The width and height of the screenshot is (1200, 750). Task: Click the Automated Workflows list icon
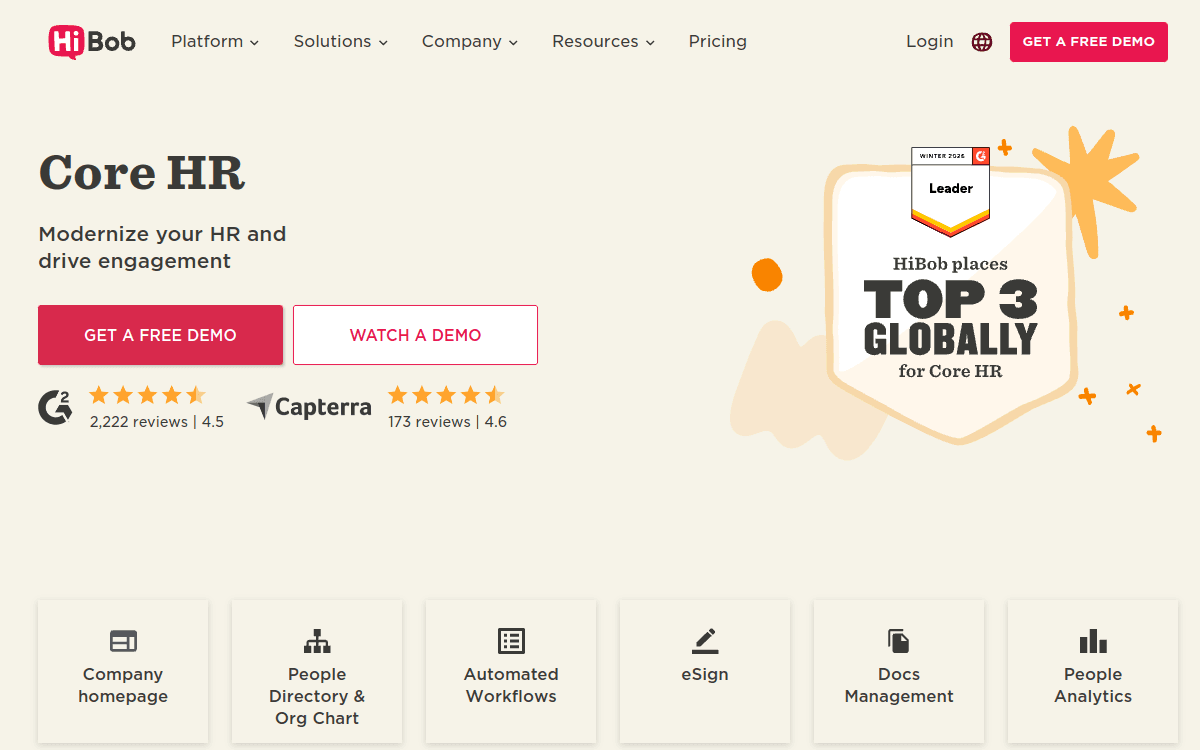(511, 641)
